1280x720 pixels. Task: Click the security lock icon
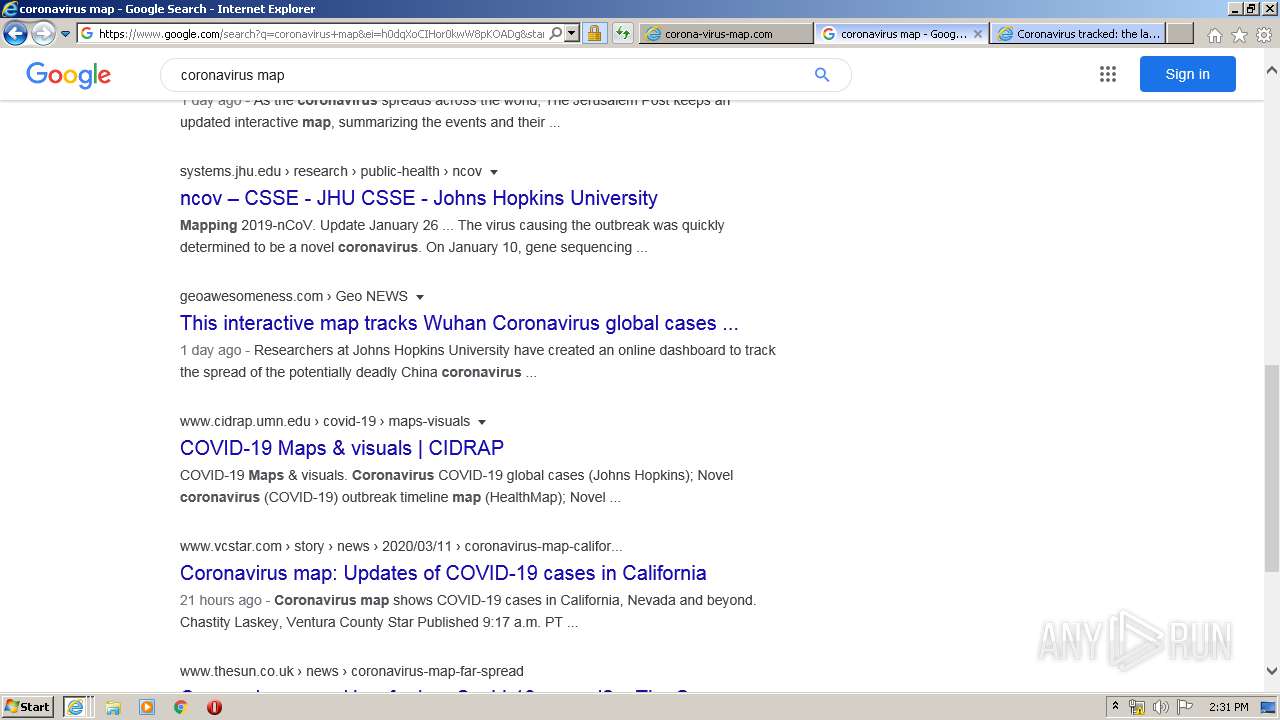click(x=594, y=33)
